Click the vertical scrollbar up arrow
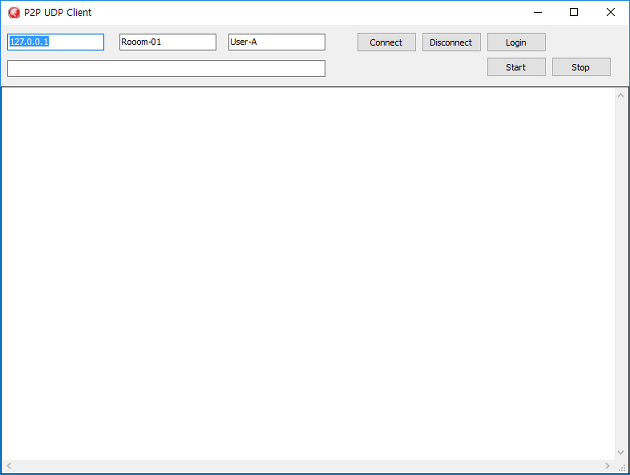 coord(621,95)
